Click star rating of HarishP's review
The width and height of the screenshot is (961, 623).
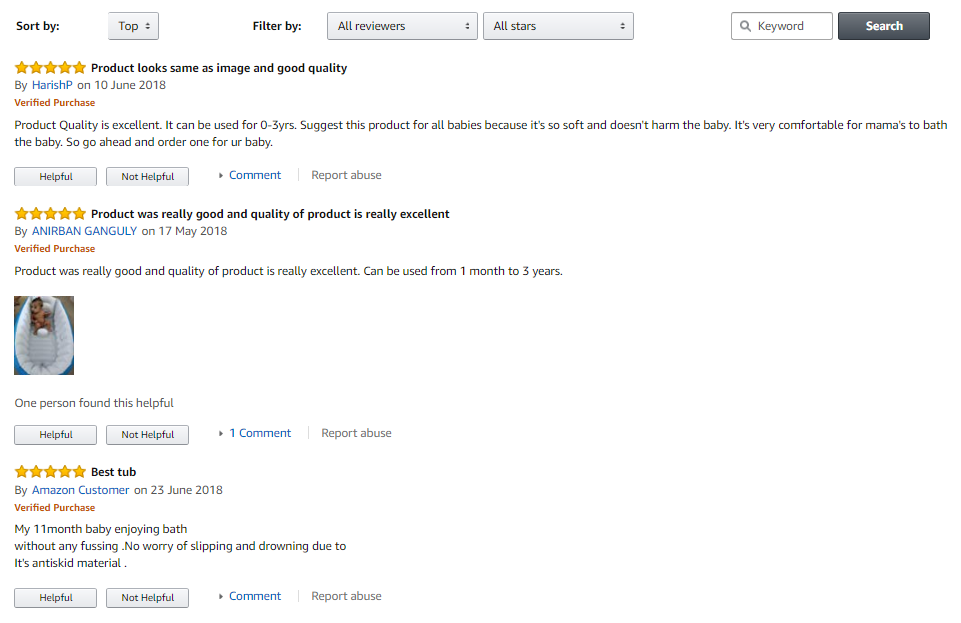click(50, 68)
